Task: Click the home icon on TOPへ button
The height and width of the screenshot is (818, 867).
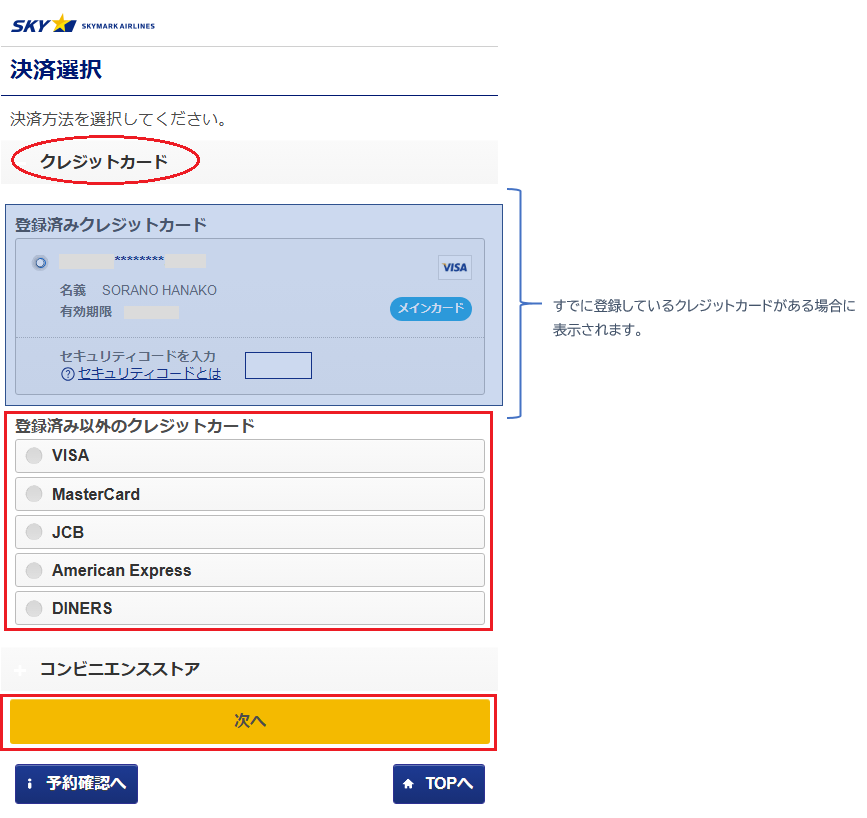Action: 408,784
